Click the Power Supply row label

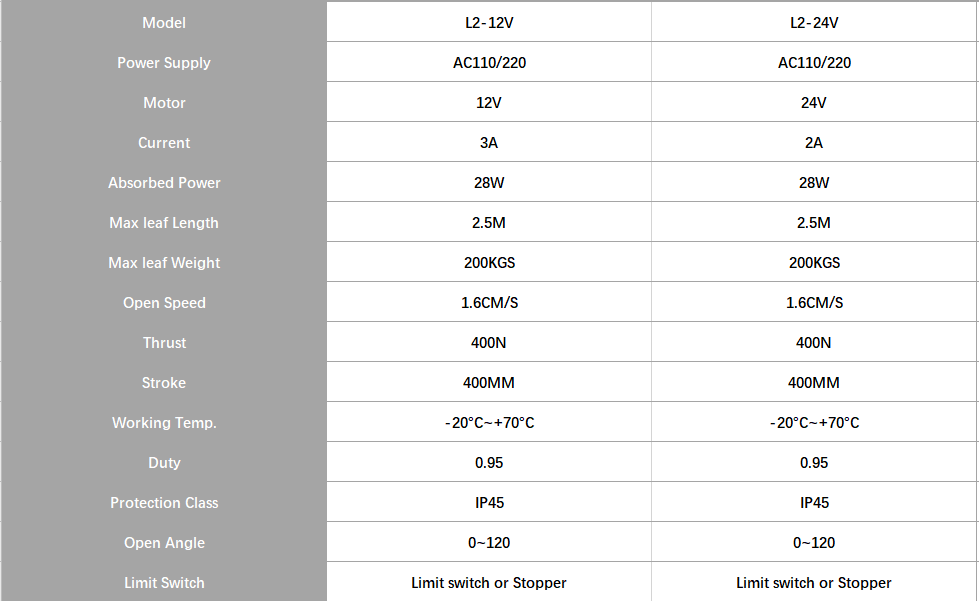click(164, 62)
